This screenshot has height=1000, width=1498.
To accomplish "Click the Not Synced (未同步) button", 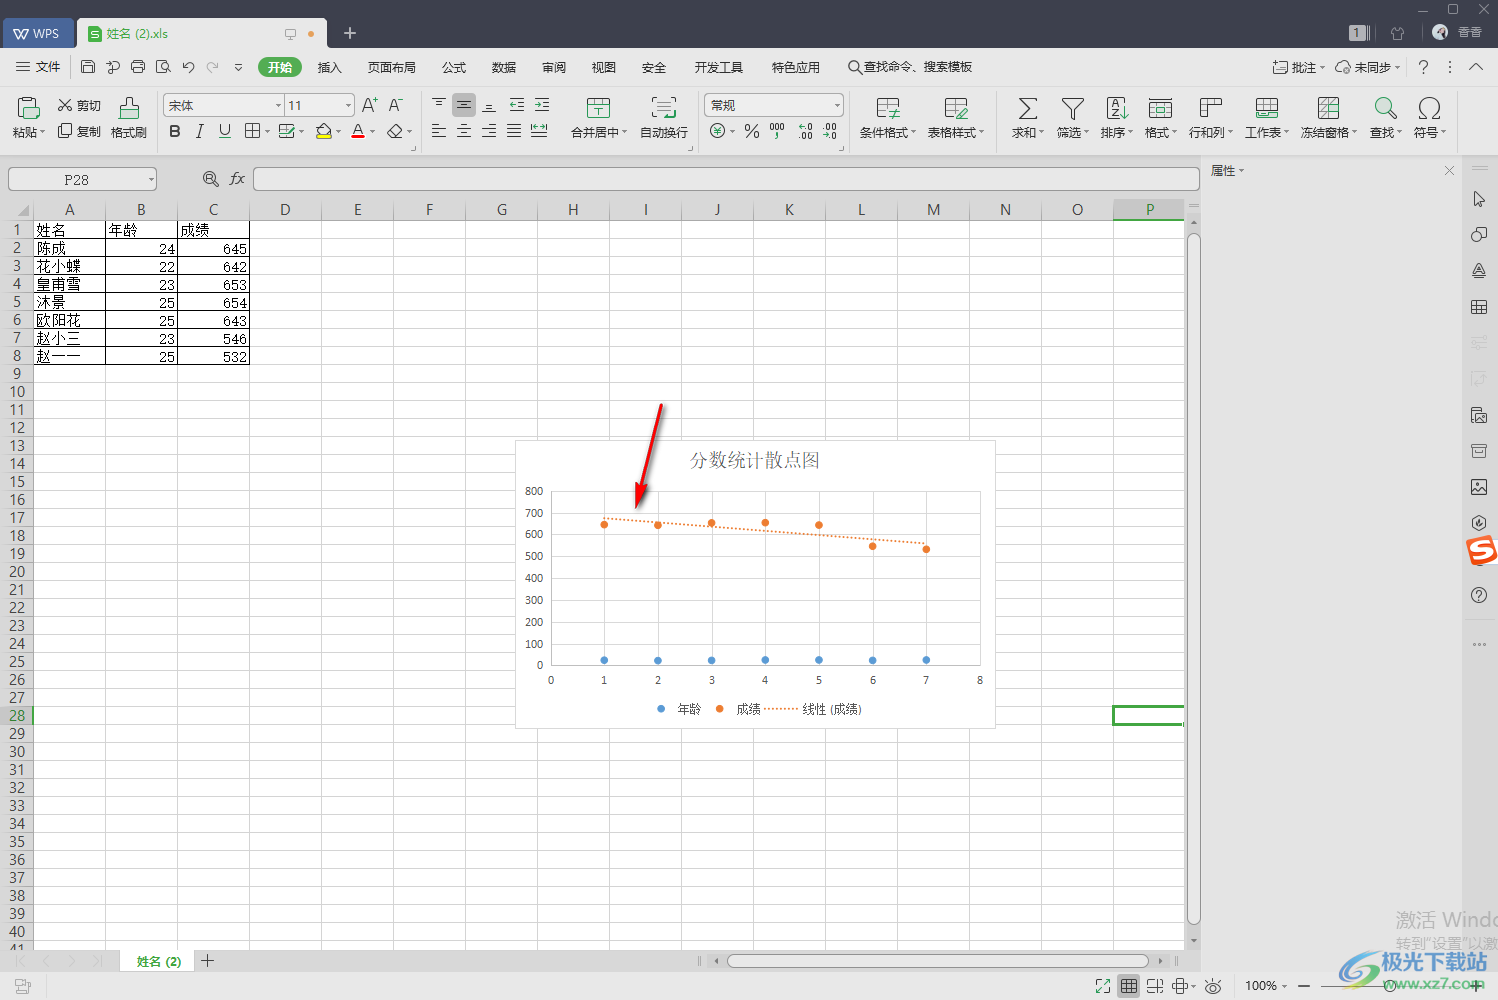I will point(1368,67).
